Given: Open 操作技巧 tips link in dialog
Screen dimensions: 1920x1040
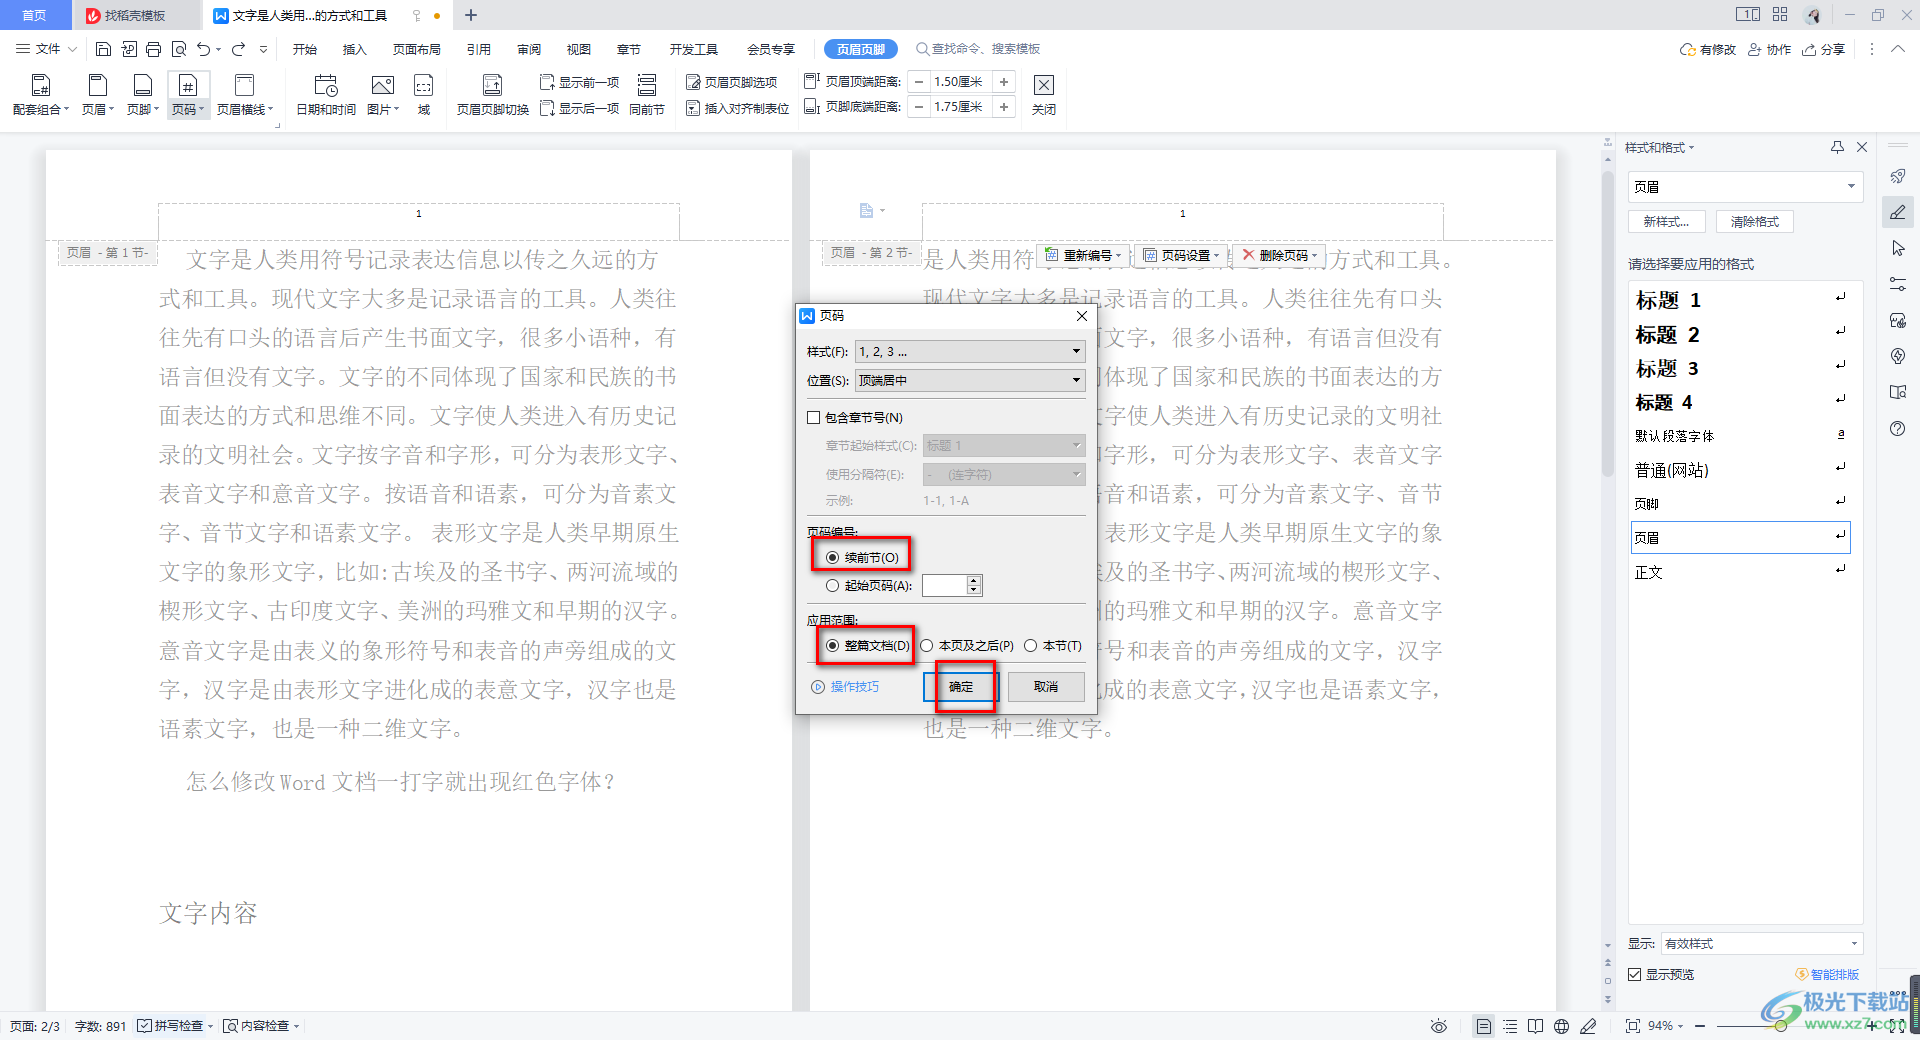Looking at the screenshot, I should (846, 687).
